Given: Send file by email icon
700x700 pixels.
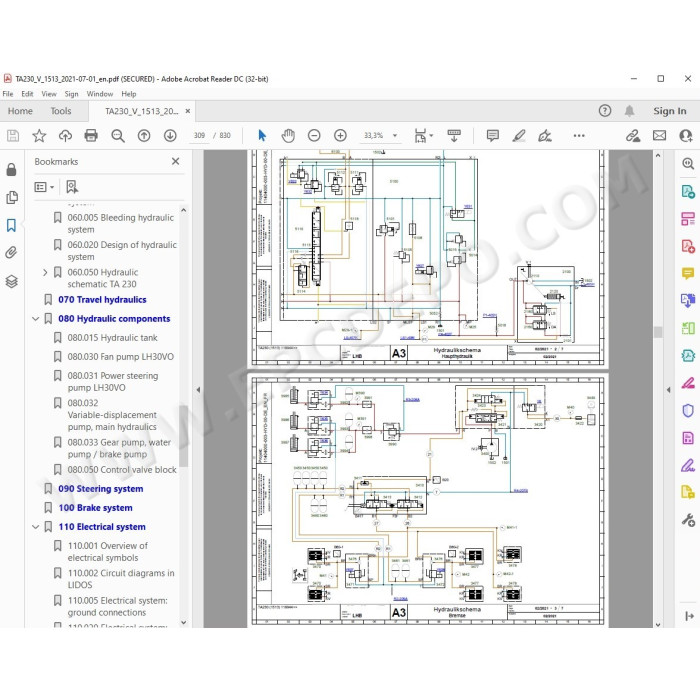Looking at the screenshot, I should (659, 136).
